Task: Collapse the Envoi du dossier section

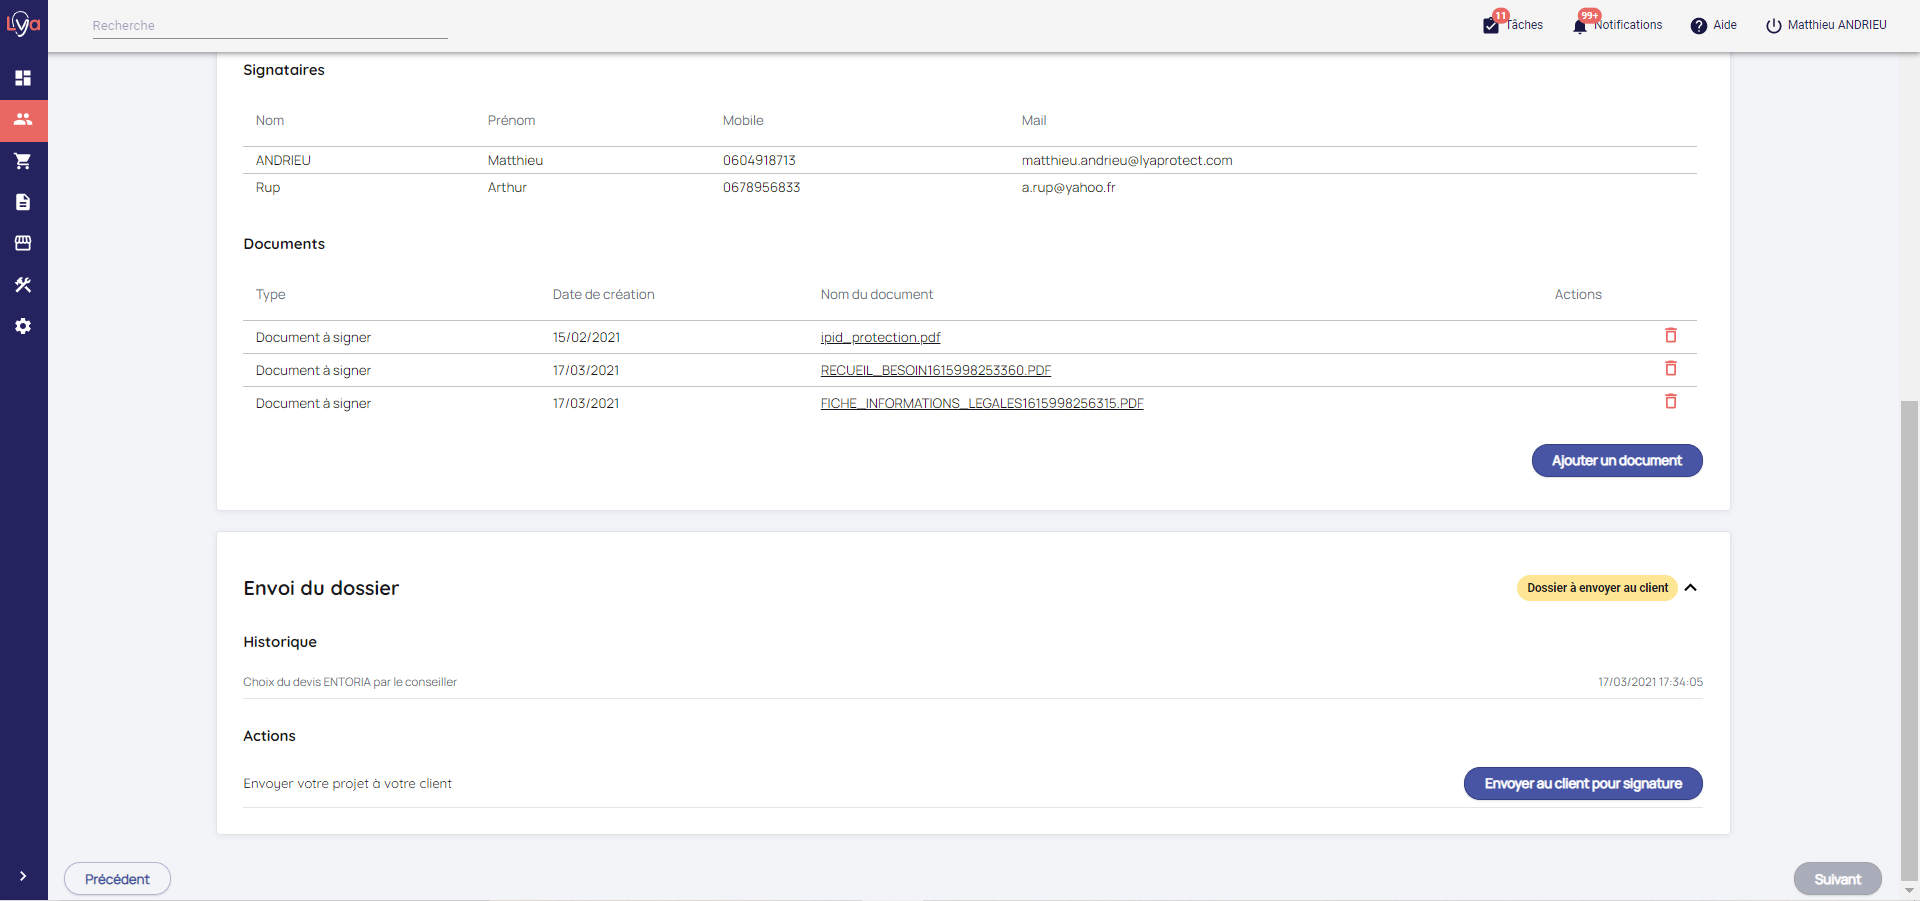Action: tap(1691, 588)
